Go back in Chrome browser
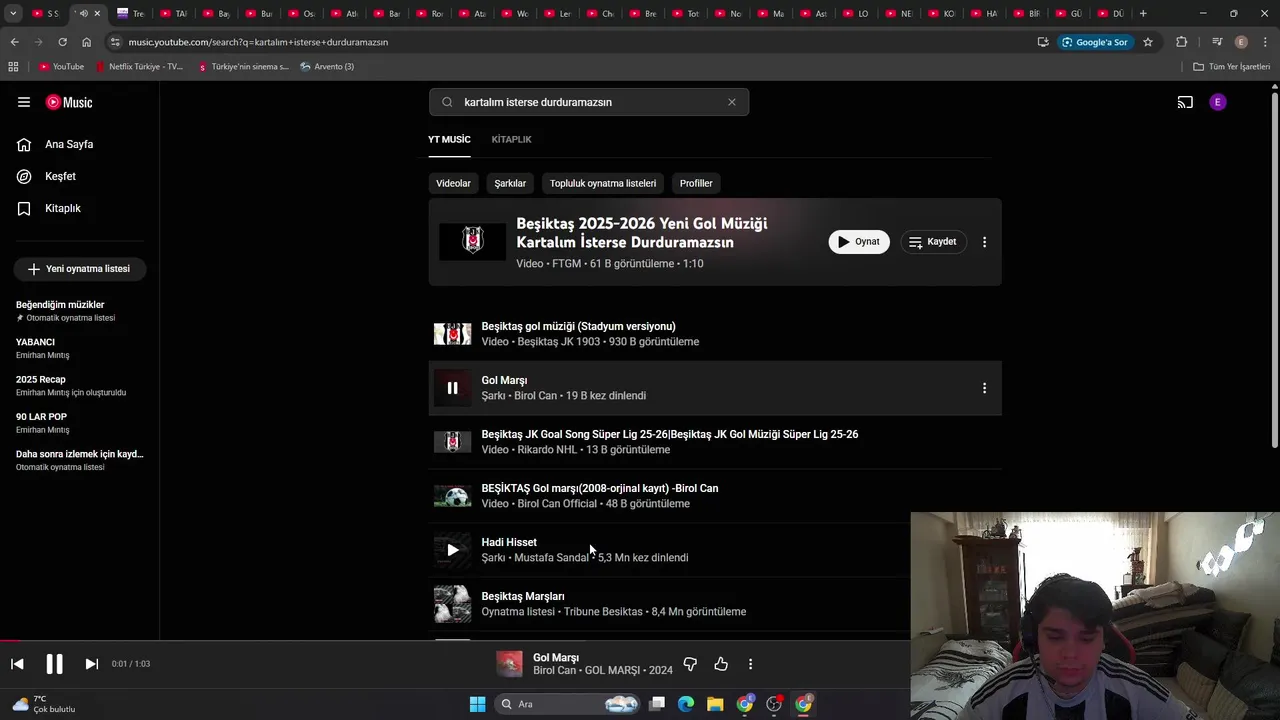Image resolution: width=1280 pixels, height=720 pixels. pos(14,42)
